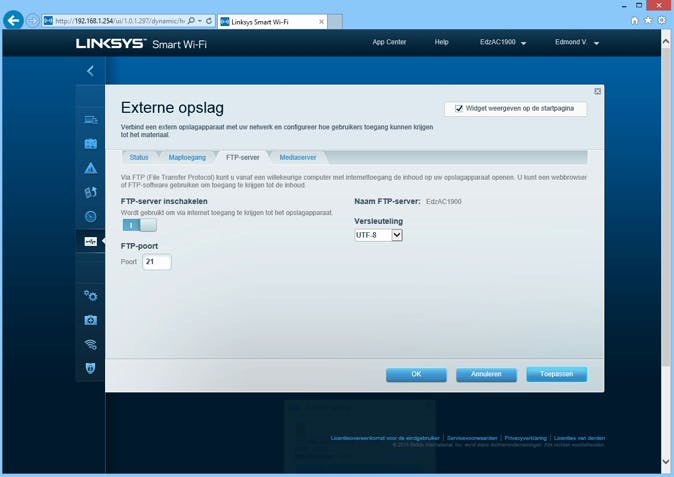This screenshot has height=477, width=674.
Task: Open the Wireless settings Wi-Fi icon
Action: [90, 344]
